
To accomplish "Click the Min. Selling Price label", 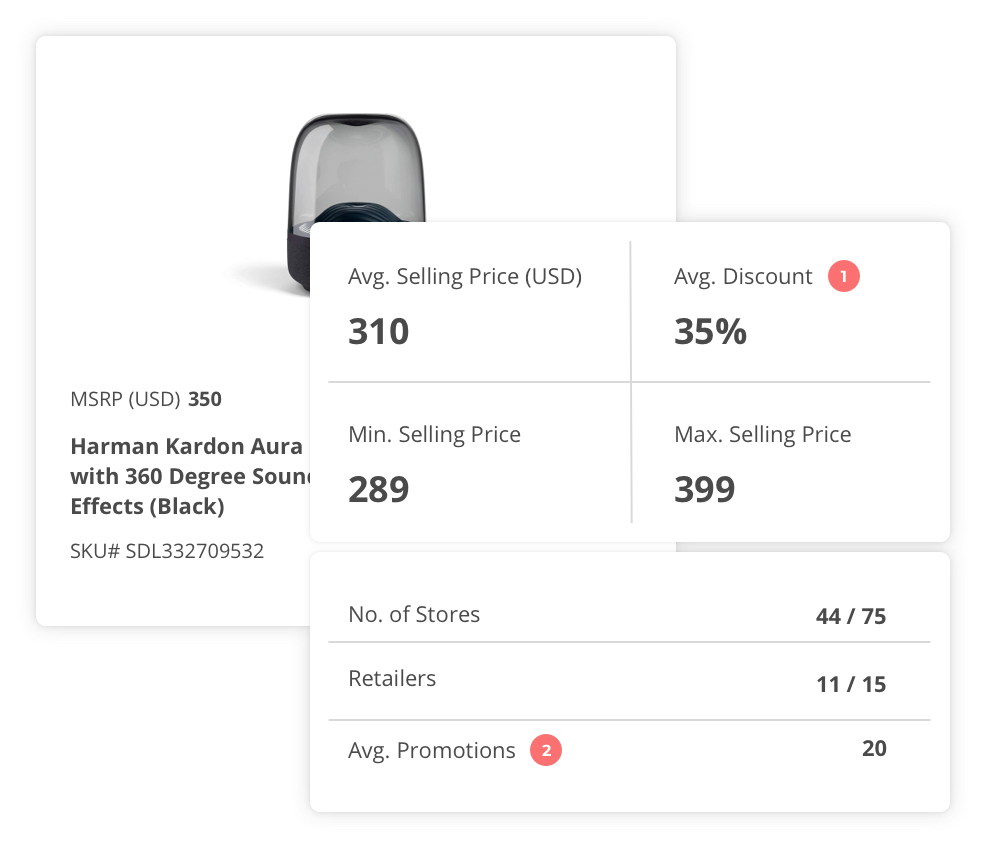I will (x=434, y=434).
